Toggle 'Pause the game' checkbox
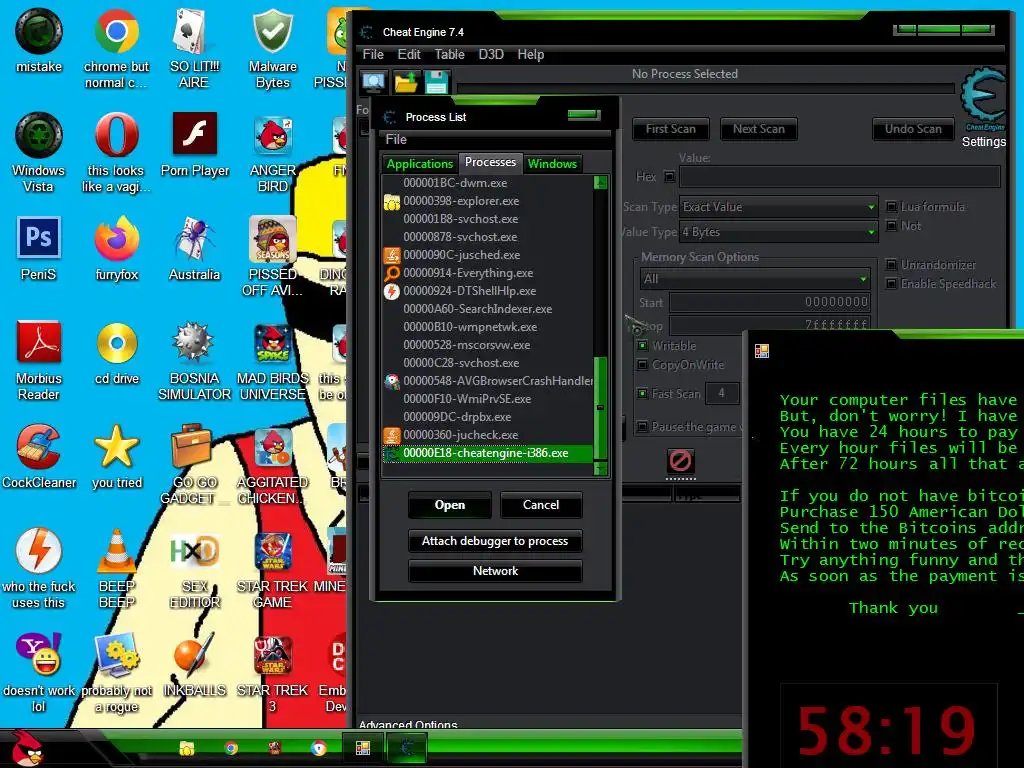This screenshot has width=1024, height=768. coord(643,426)
